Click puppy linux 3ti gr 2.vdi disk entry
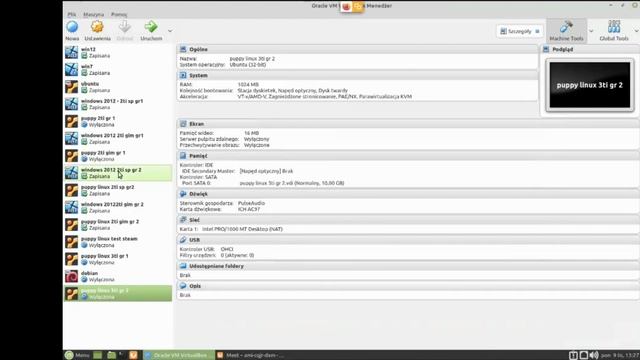 tap(292, 183)
